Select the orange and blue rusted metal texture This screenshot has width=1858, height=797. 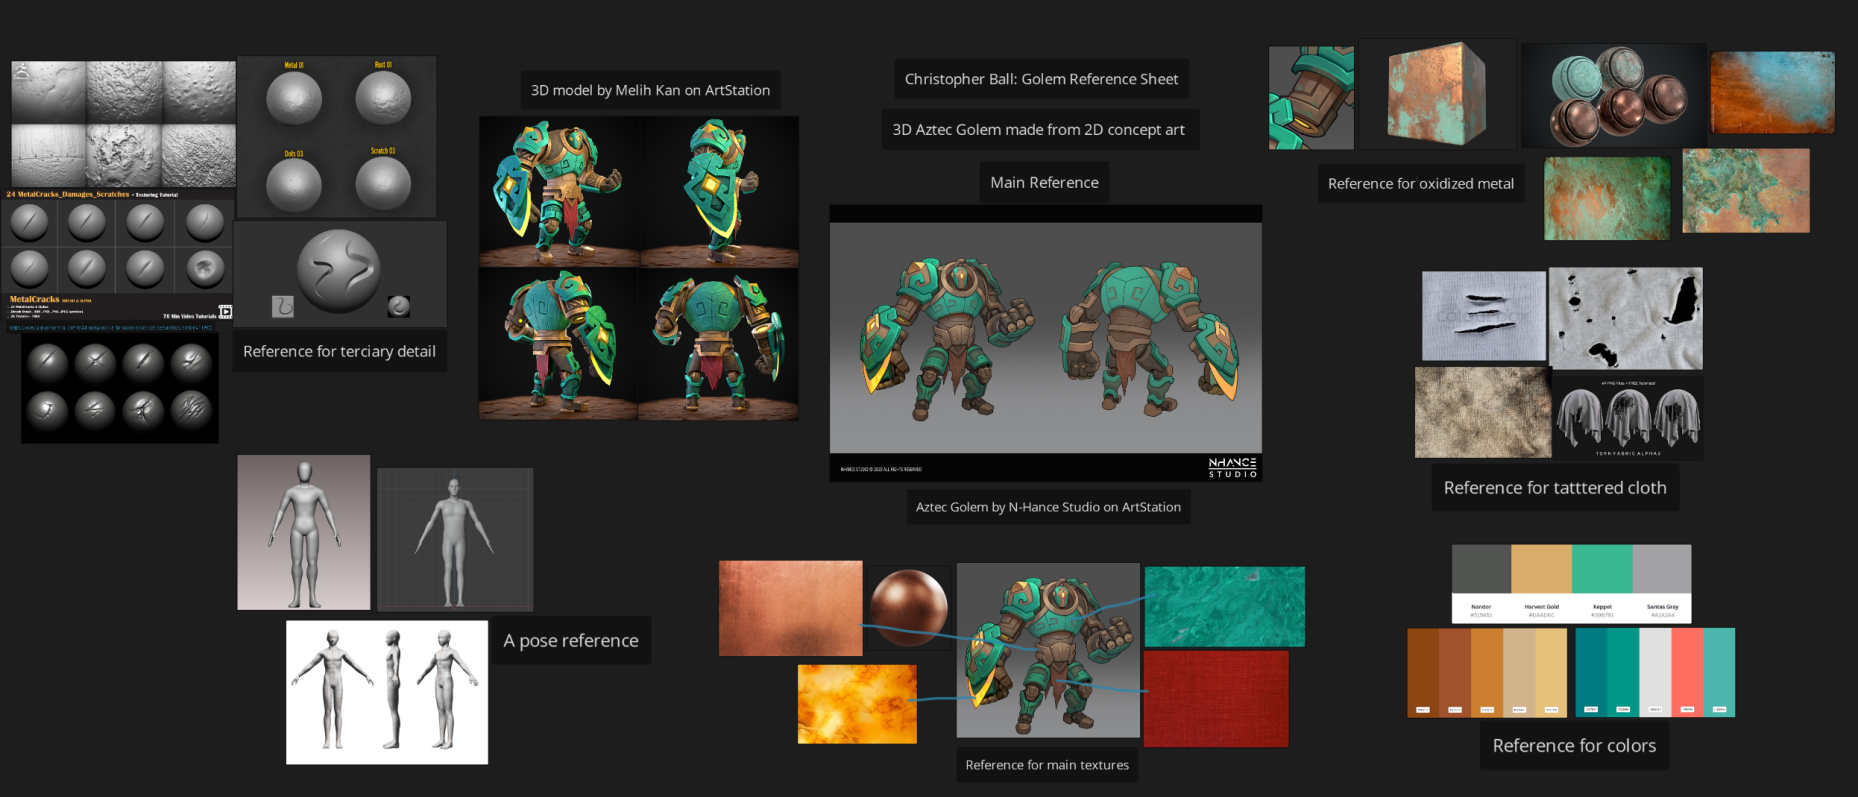click(x=1772, y=93)
